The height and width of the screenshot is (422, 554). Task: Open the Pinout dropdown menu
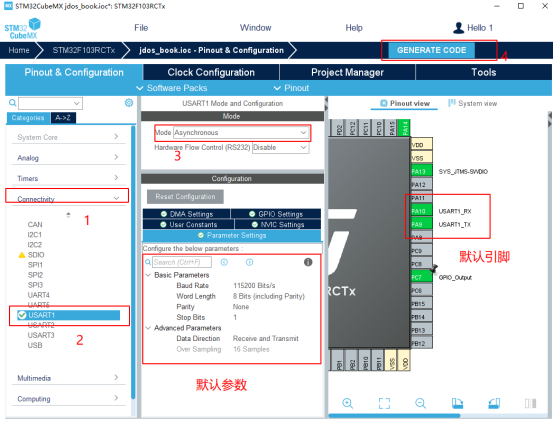pos(291,88)
